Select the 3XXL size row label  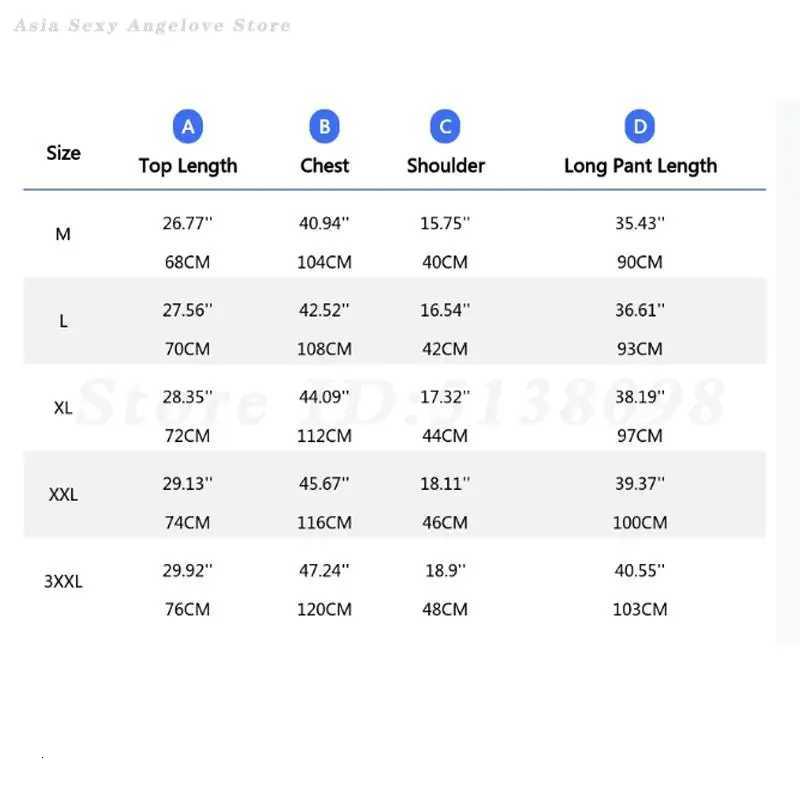(63, 582)
